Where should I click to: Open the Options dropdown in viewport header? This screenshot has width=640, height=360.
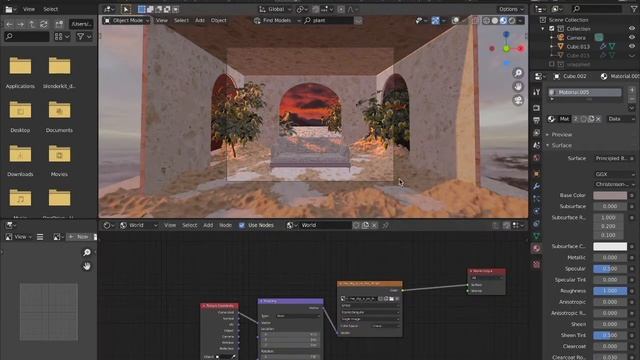(x=511, y=9)
